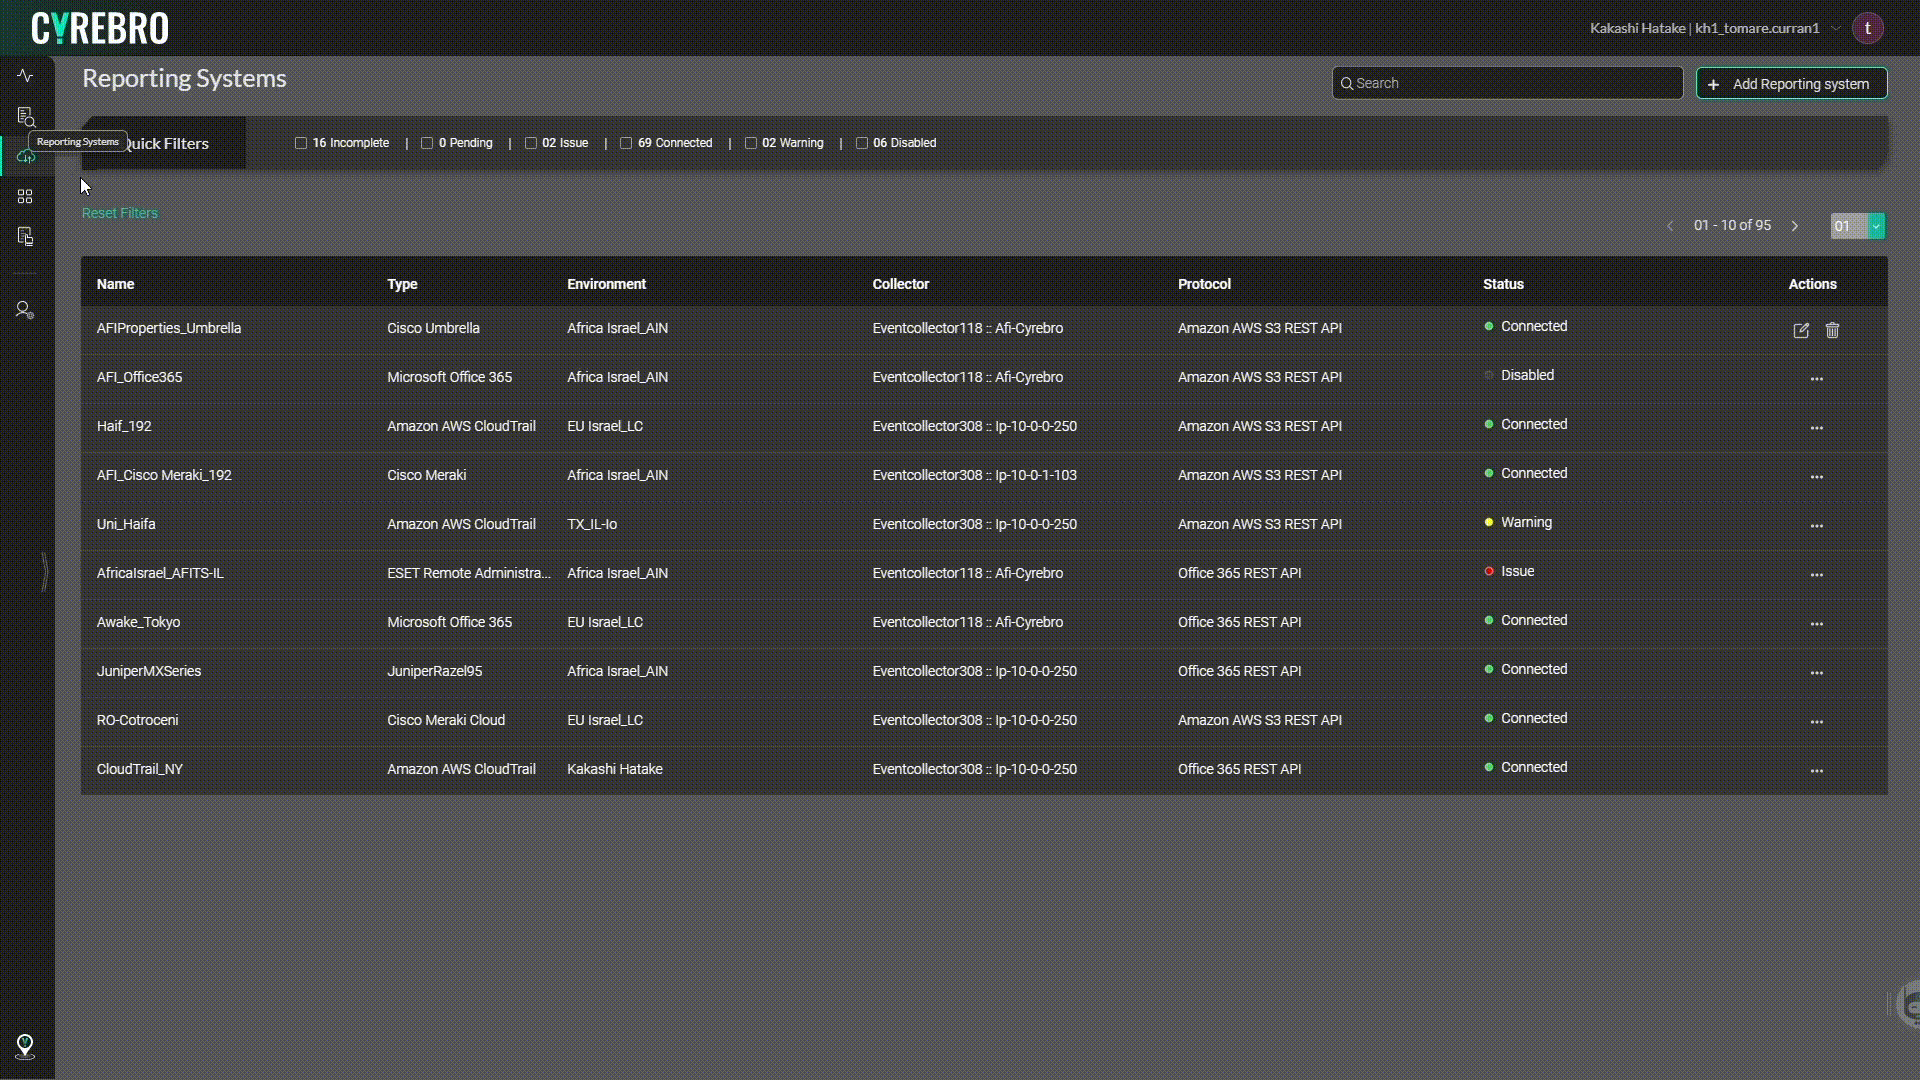Click the Reporting Systems sidebar icon

pos(26,157)
